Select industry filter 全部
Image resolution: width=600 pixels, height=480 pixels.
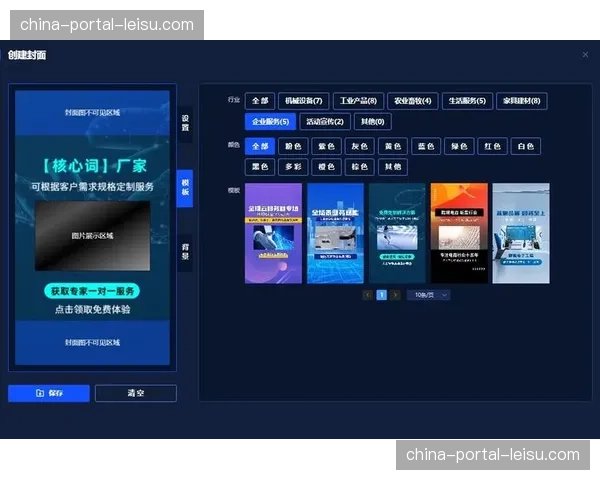[260, 101]
